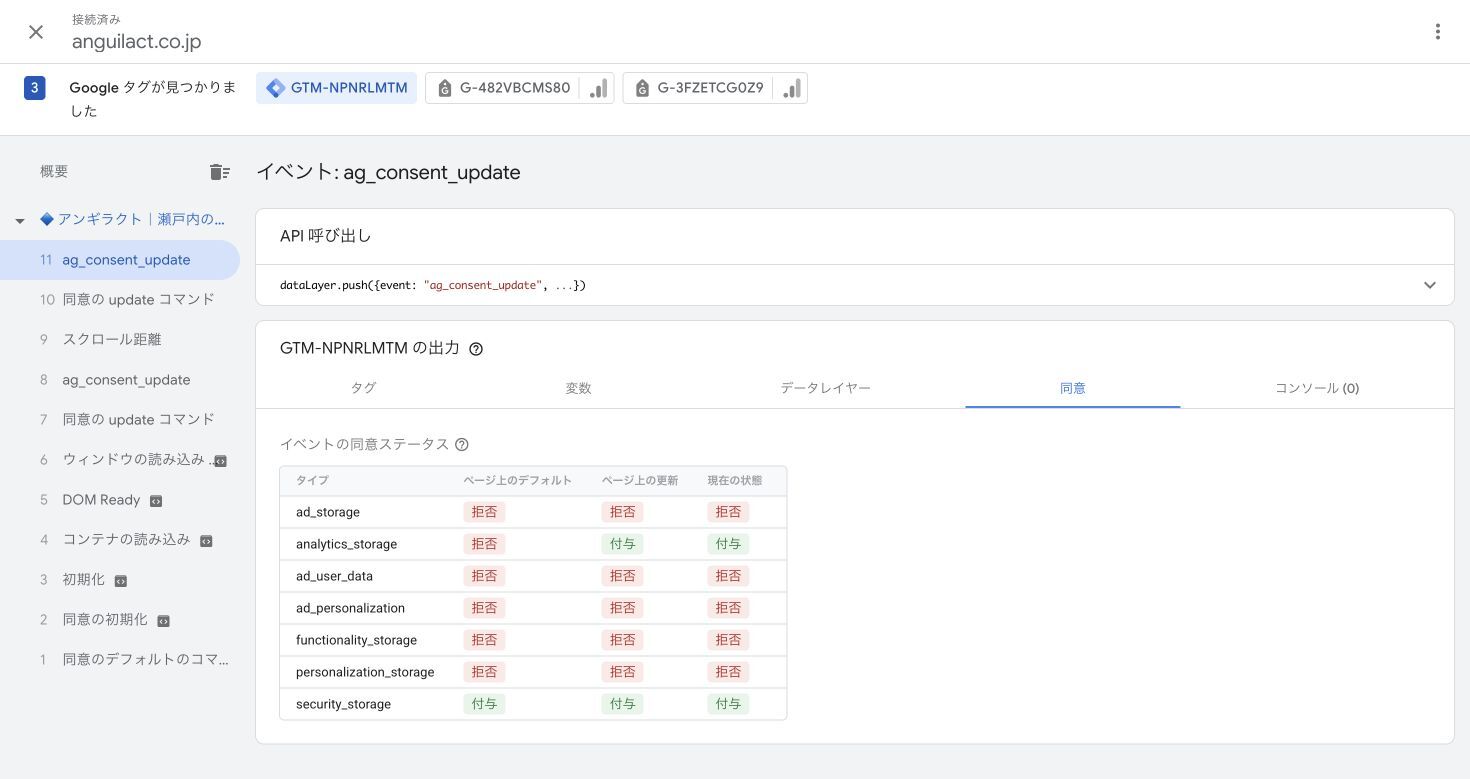Collapse the アンギラクト page tree node

[x=19, y=220]
